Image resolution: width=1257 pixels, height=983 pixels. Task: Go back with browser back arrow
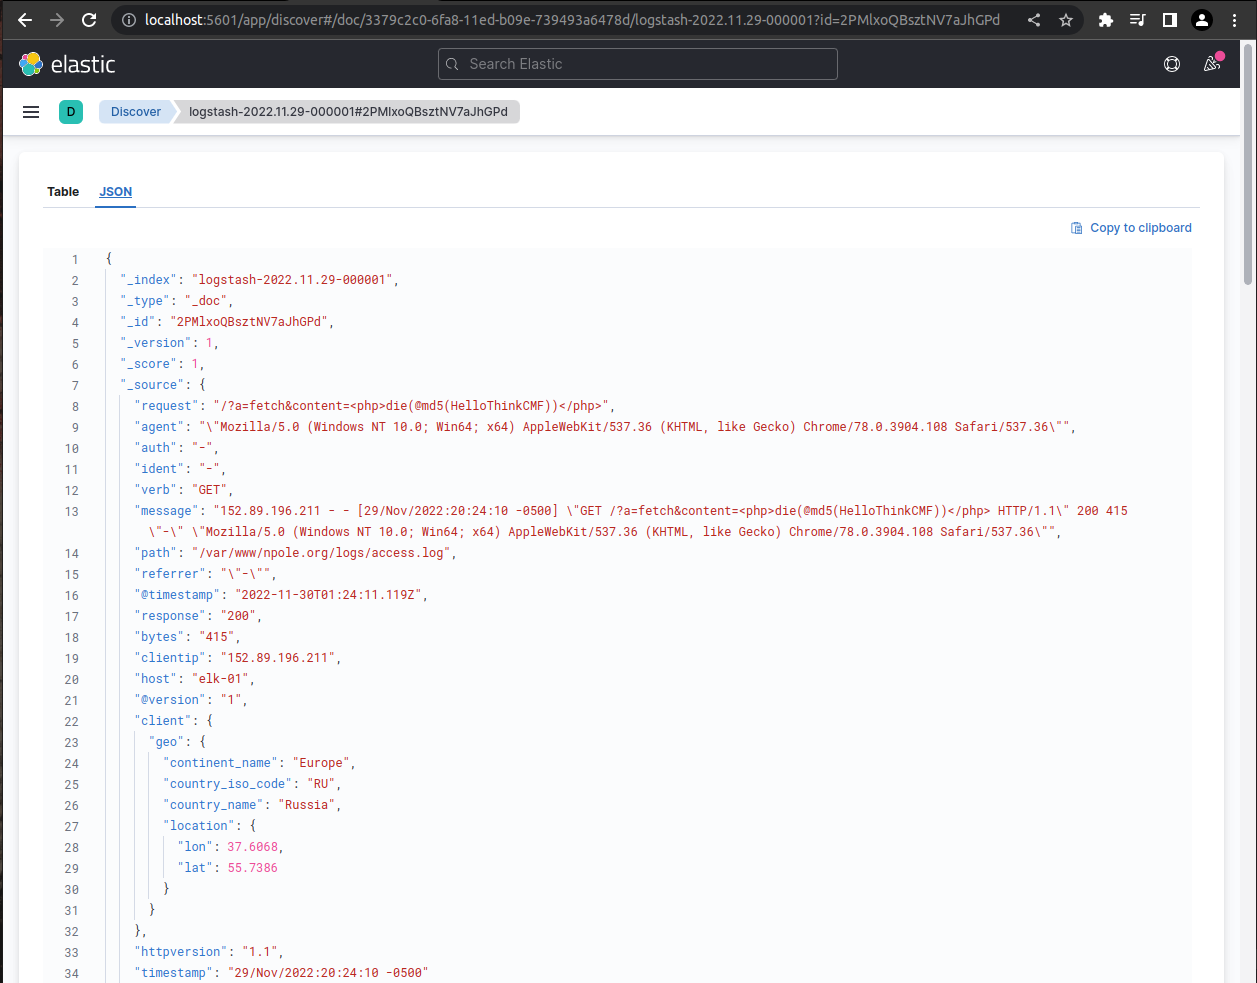(25, 20)
